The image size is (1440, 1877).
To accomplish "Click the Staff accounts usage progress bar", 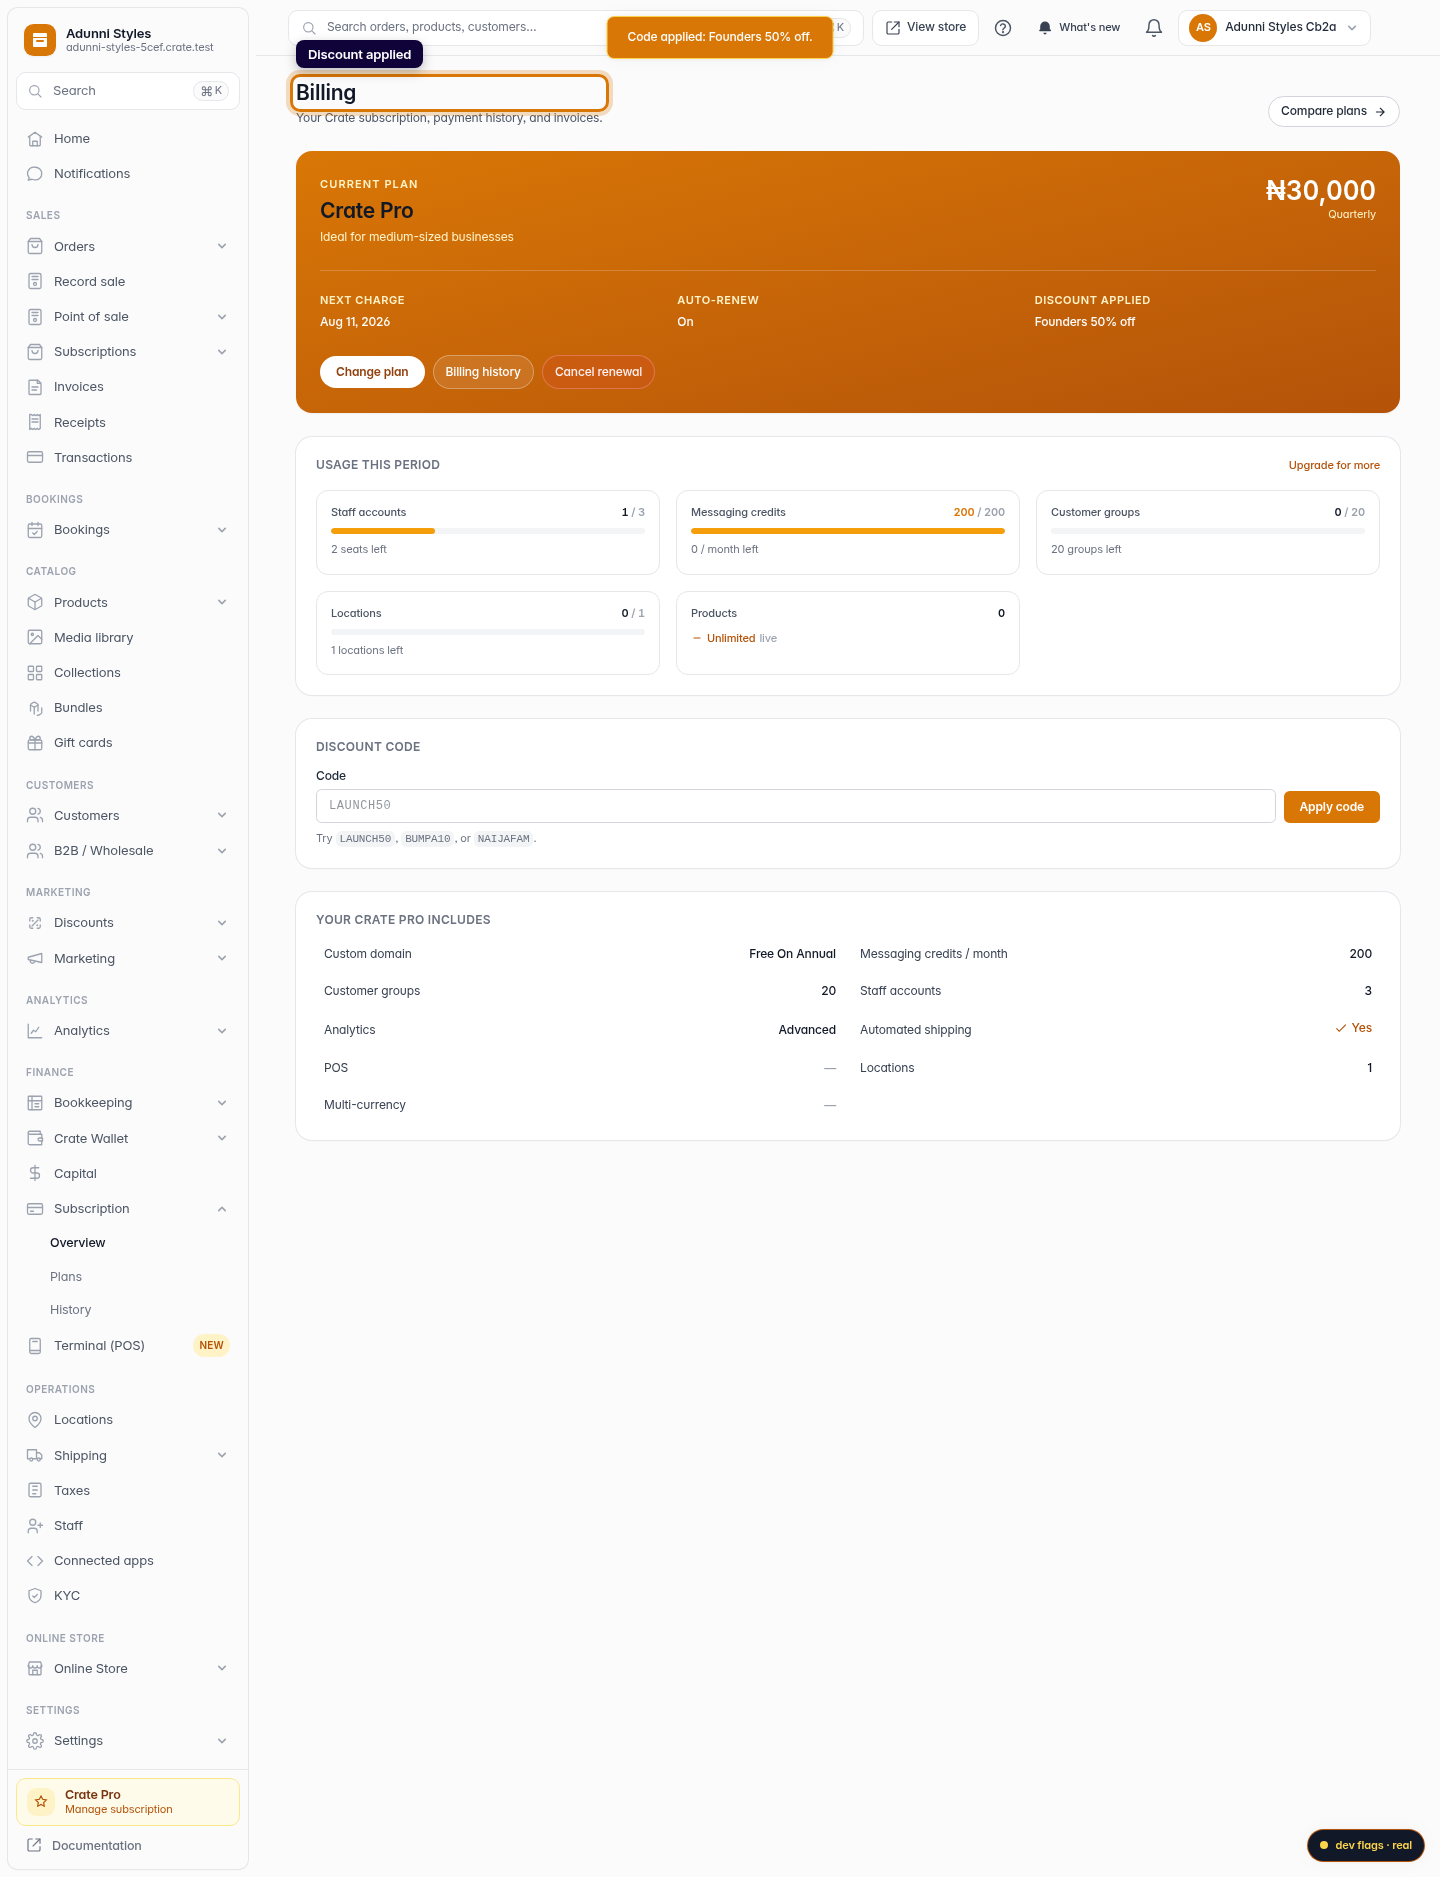I will click(488, 531).
